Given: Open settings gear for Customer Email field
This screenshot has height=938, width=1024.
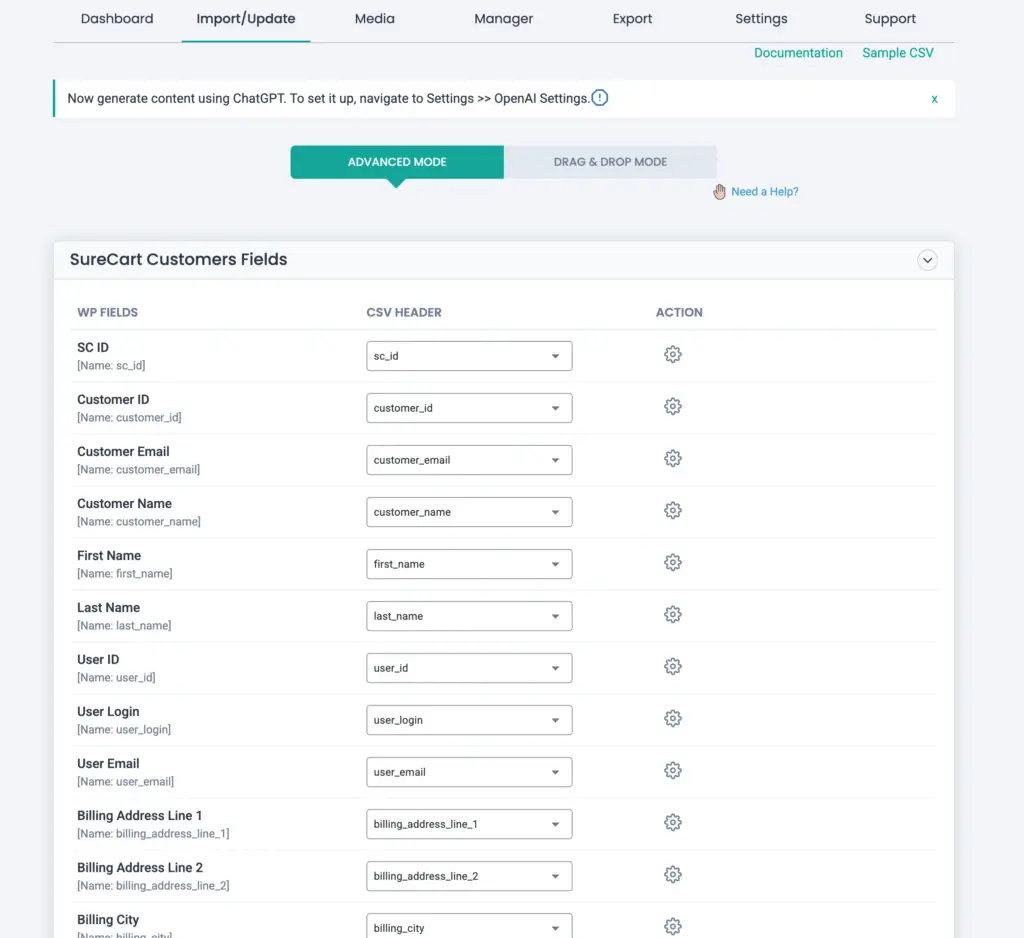Looking at the screenshot, I should 672,458.
